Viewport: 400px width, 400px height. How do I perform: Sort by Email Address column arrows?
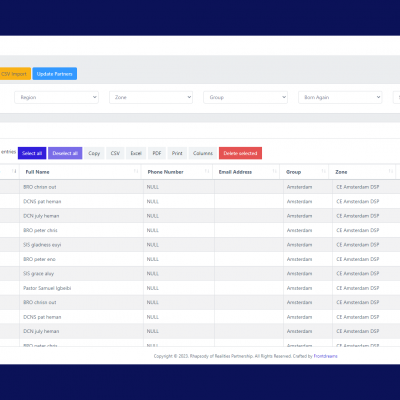[x=274, y=171]
